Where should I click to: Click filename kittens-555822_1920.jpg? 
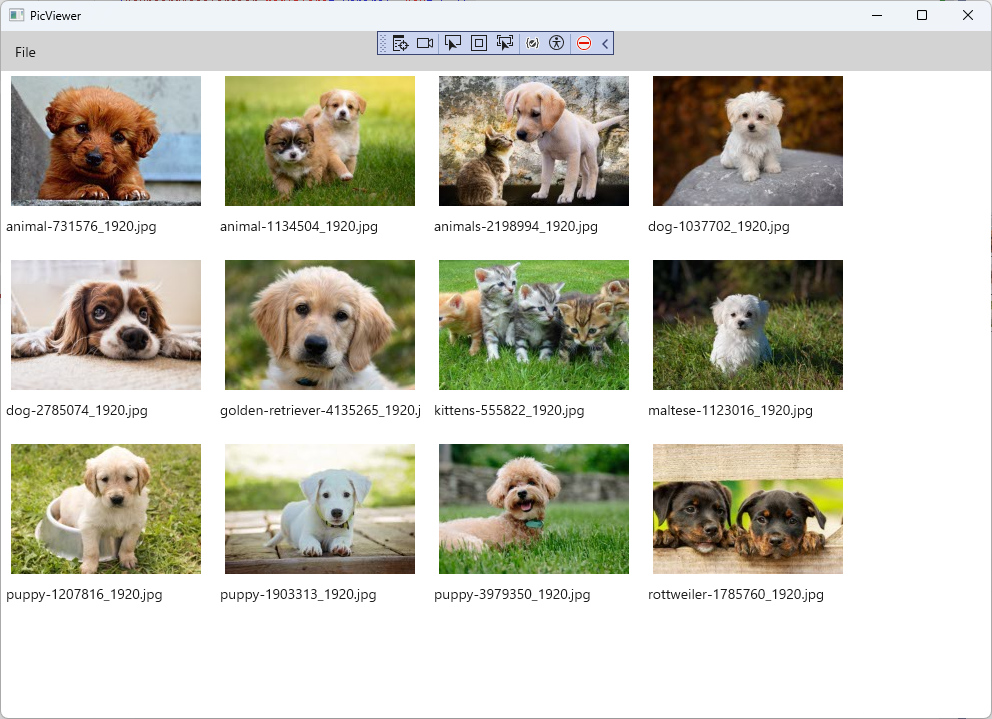(509, 411)
